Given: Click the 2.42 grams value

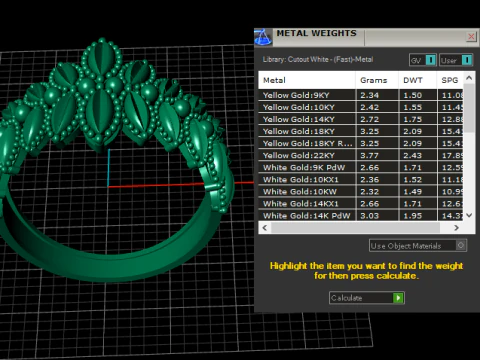Looking at the screenshot, I should coord(369,107).
